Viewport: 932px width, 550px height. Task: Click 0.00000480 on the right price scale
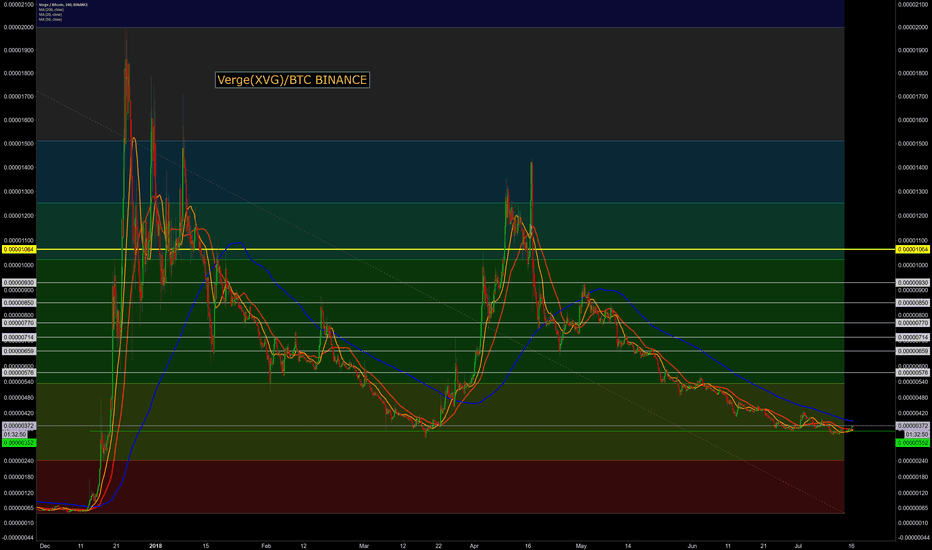(913, 398)
